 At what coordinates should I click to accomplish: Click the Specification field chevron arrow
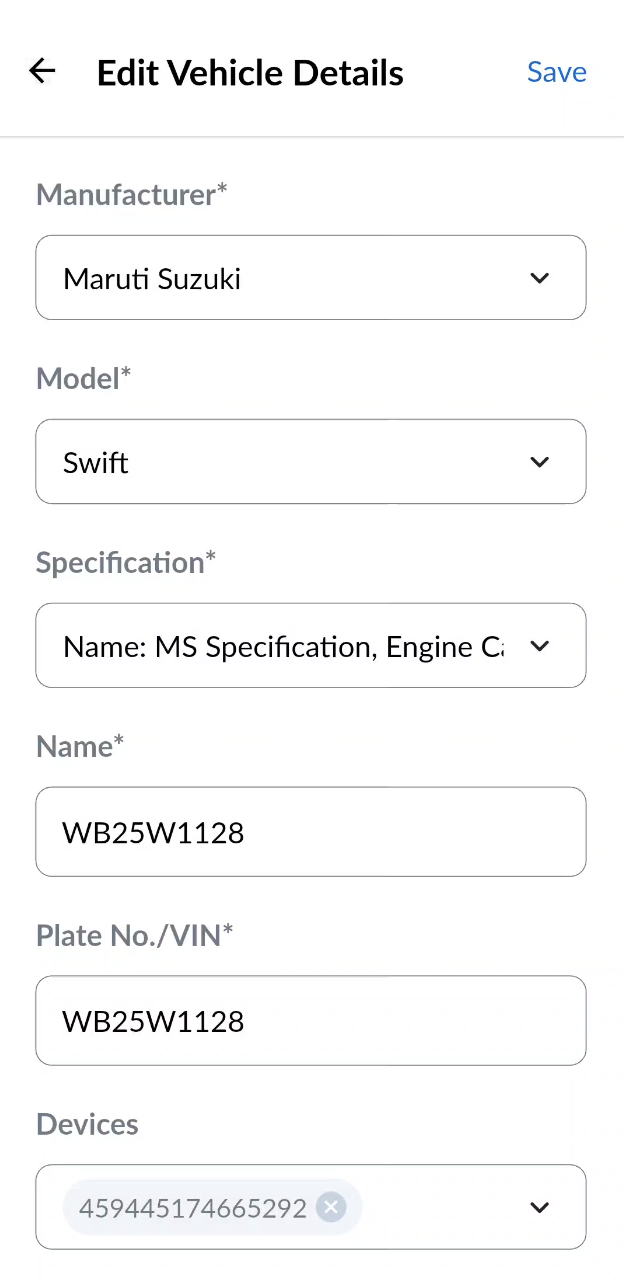coord(540,646)
